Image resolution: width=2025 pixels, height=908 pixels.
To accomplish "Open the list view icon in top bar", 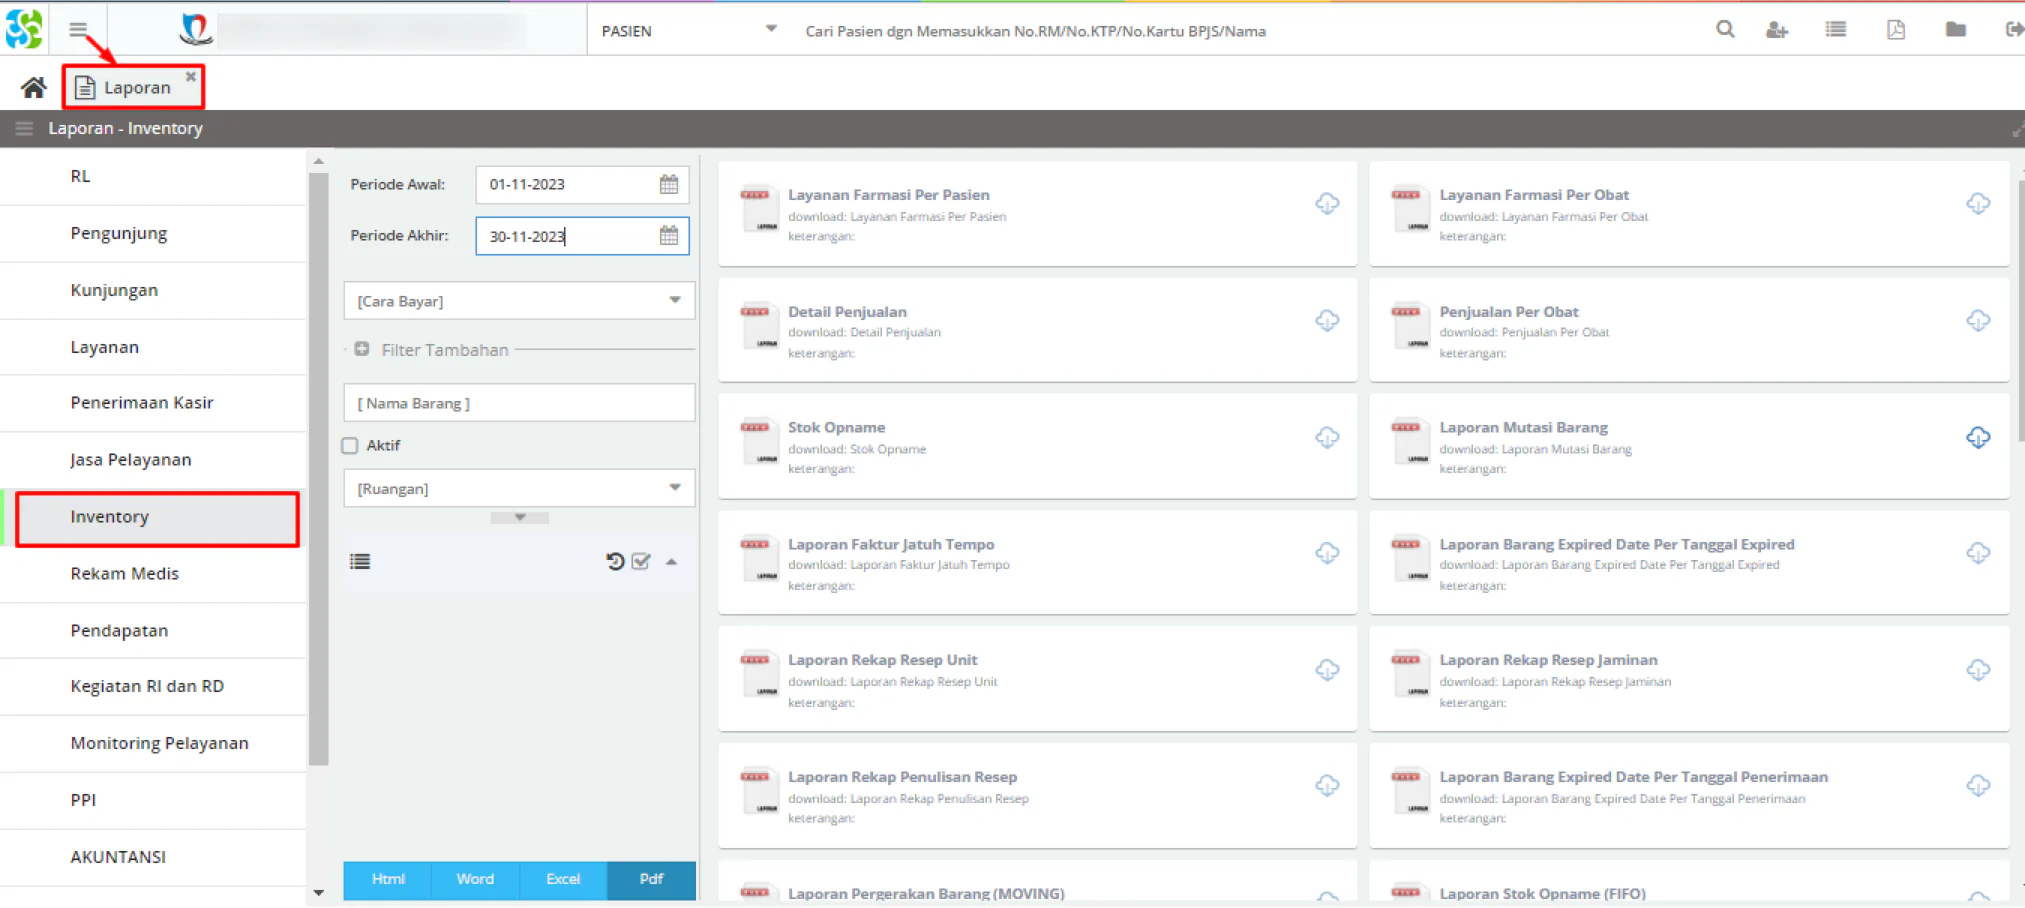I will coord(1836,30).
